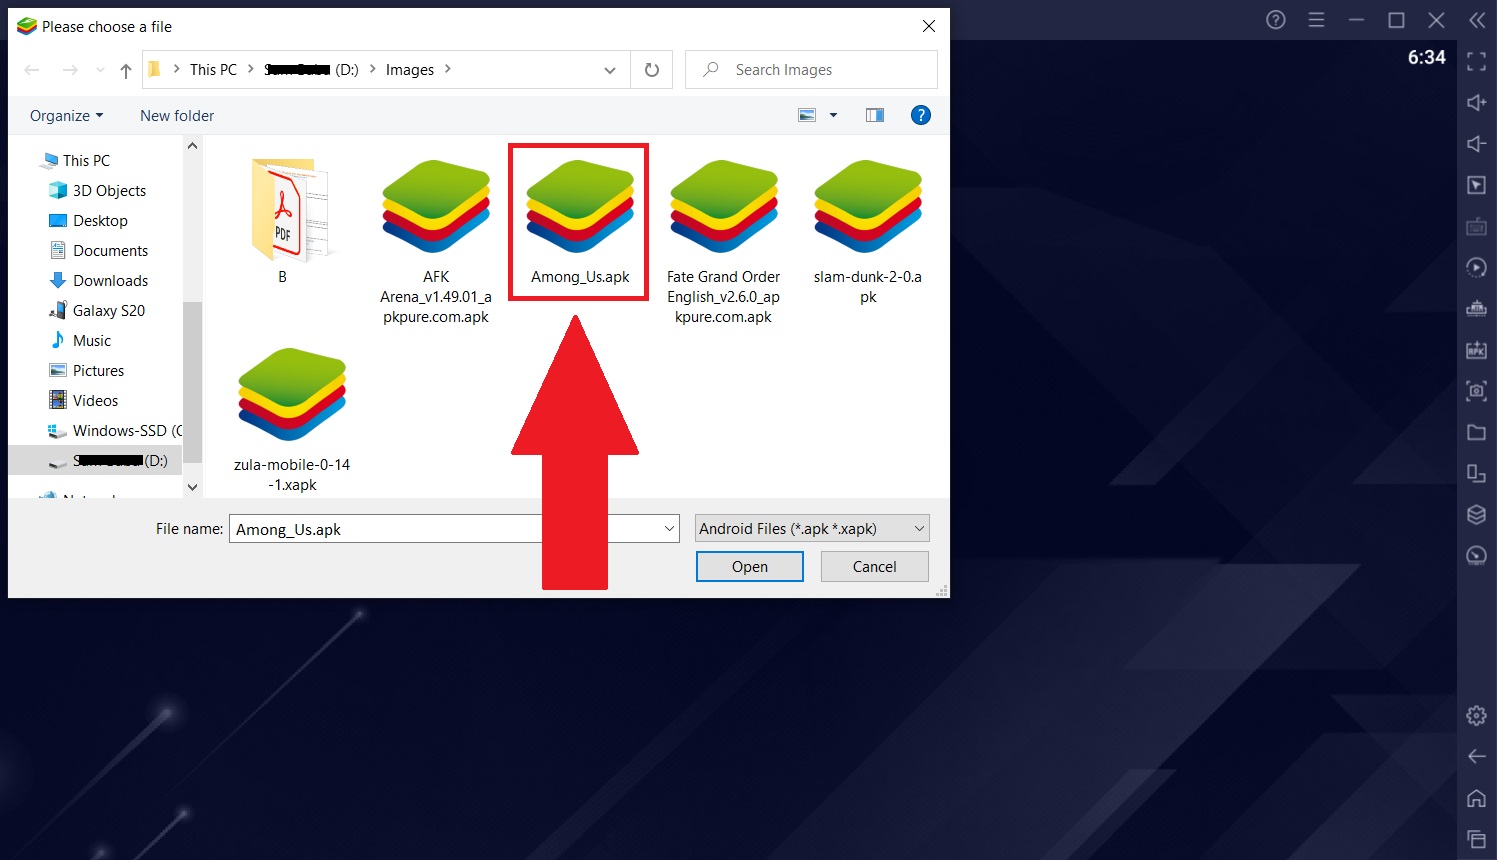Viewport: 1497px width, 860px height.
Task: Click the Android back arrow icon
Action: [x=1476, y=756]
